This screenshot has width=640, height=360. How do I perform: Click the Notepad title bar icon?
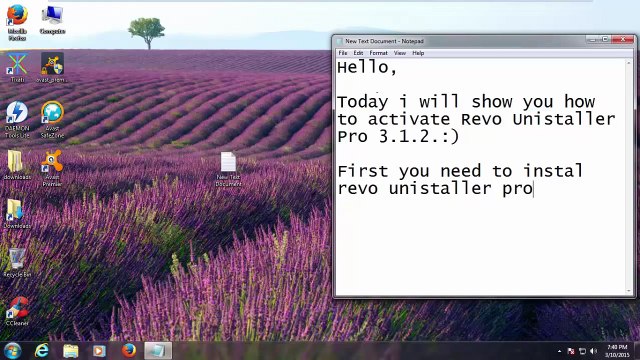pos(339,41)
